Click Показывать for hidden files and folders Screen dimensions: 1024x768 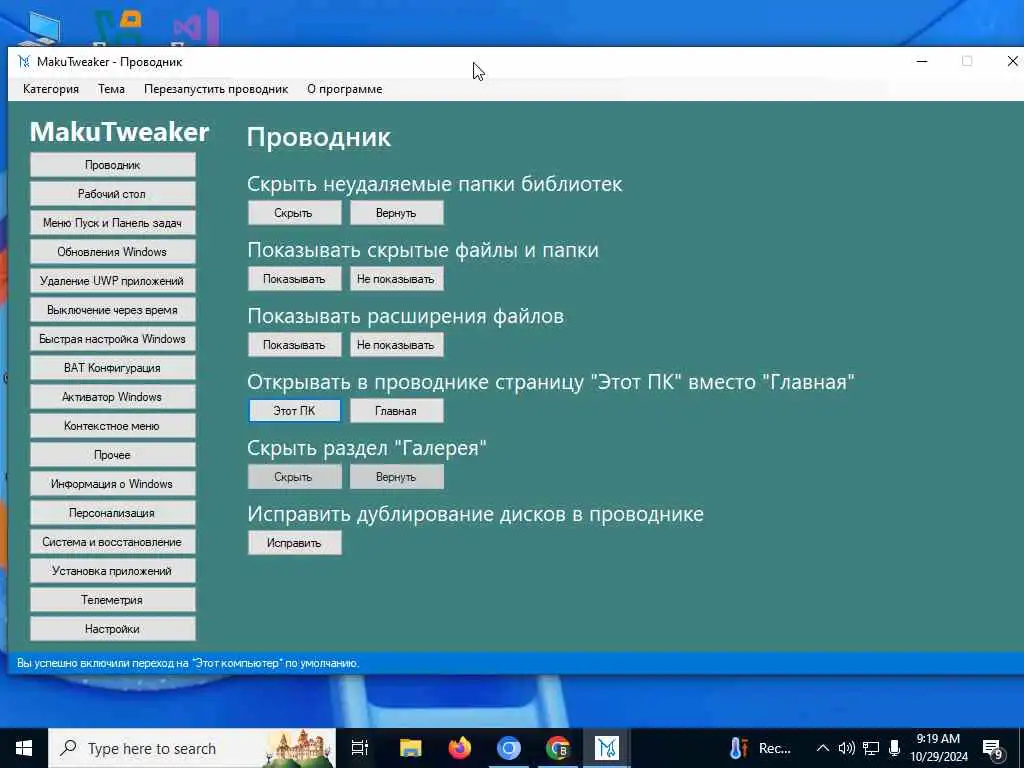(x=294, y=279)
